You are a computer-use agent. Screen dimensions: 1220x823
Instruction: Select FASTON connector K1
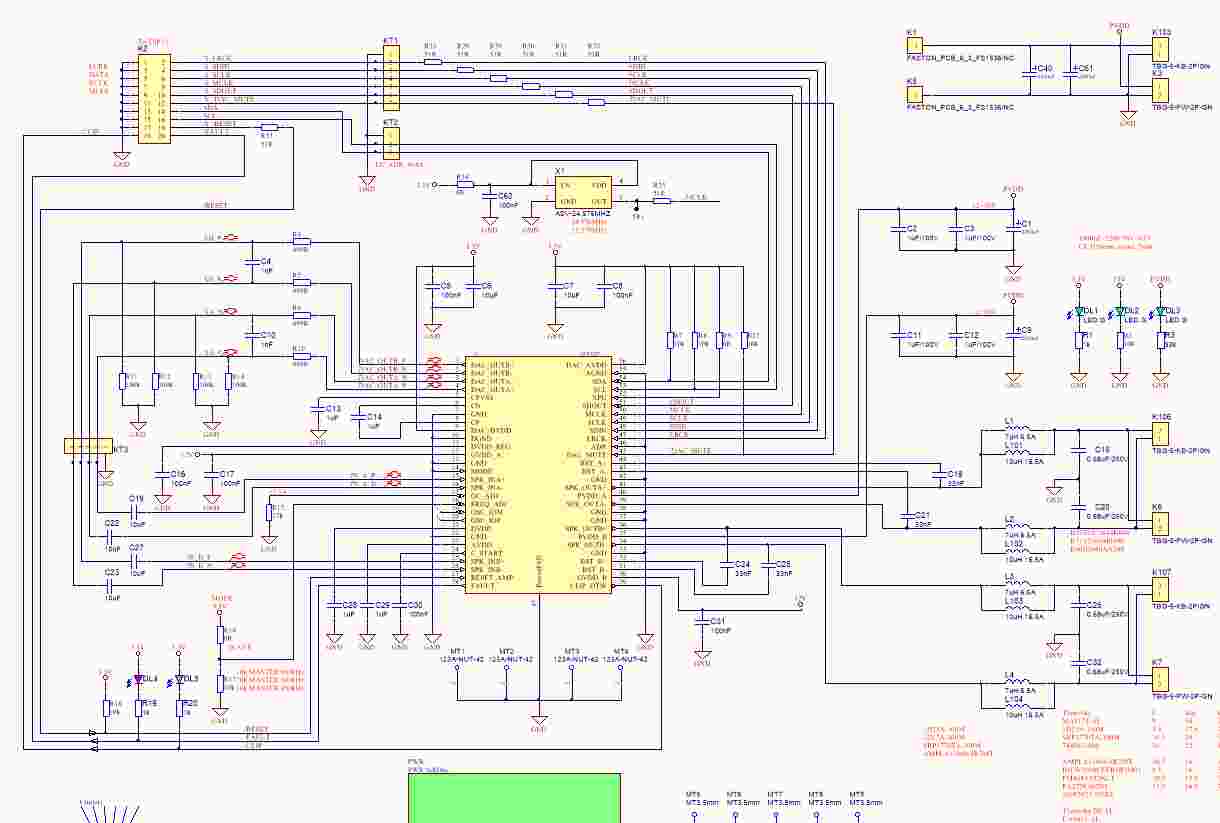tap(913, 44)
